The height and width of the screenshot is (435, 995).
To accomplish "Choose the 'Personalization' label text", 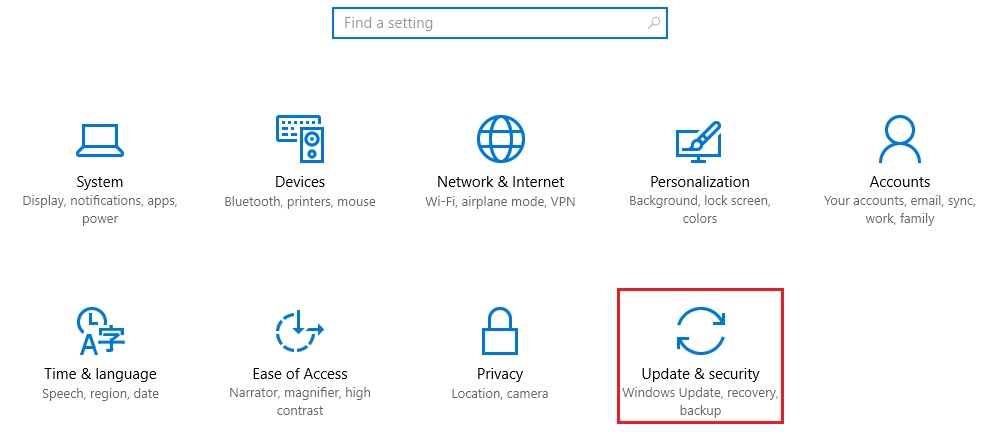I will (700, 182).
